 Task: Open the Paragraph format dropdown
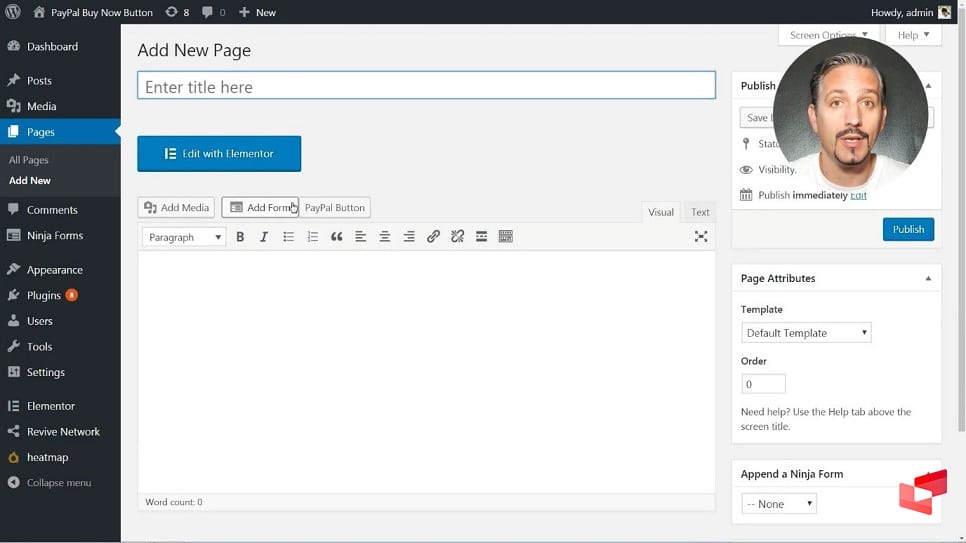coord(184,237)
